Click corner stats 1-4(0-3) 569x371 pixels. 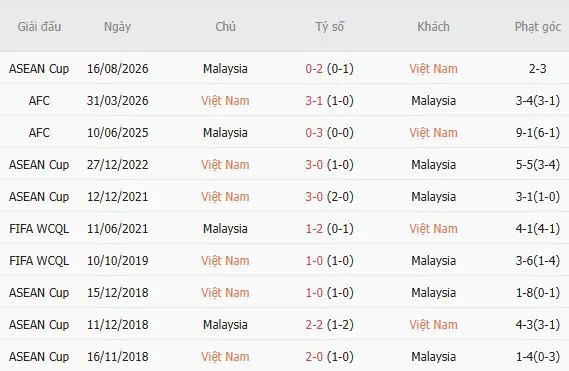click(537, 356)
